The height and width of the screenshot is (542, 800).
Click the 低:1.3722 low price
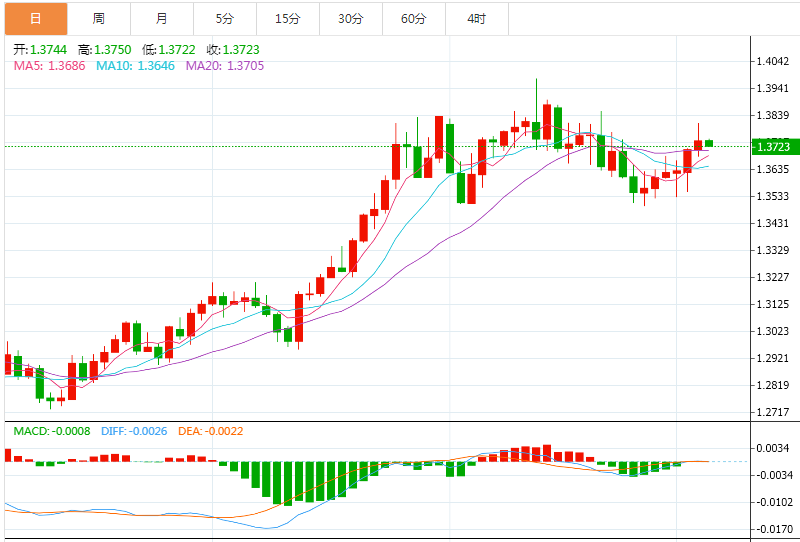[x=169, y=50]
